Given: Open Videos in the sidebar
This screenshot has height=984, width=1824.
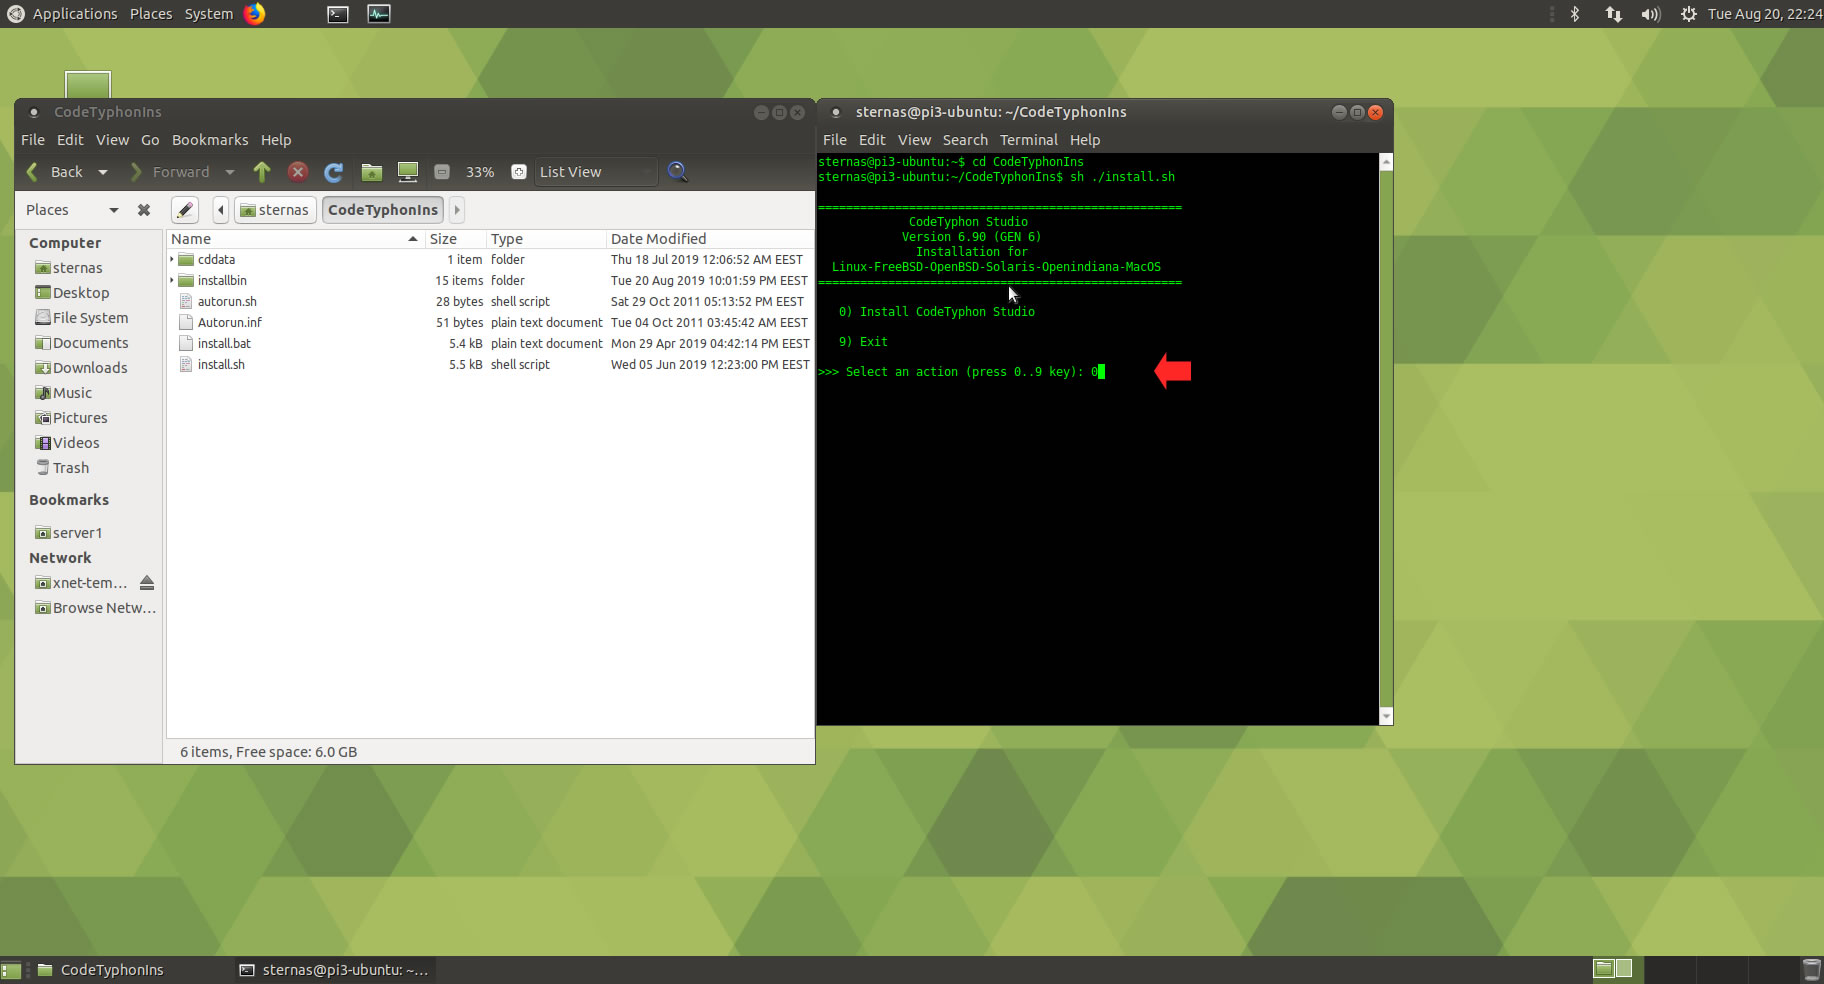Looking at the screenshot, I should point(76,443).
